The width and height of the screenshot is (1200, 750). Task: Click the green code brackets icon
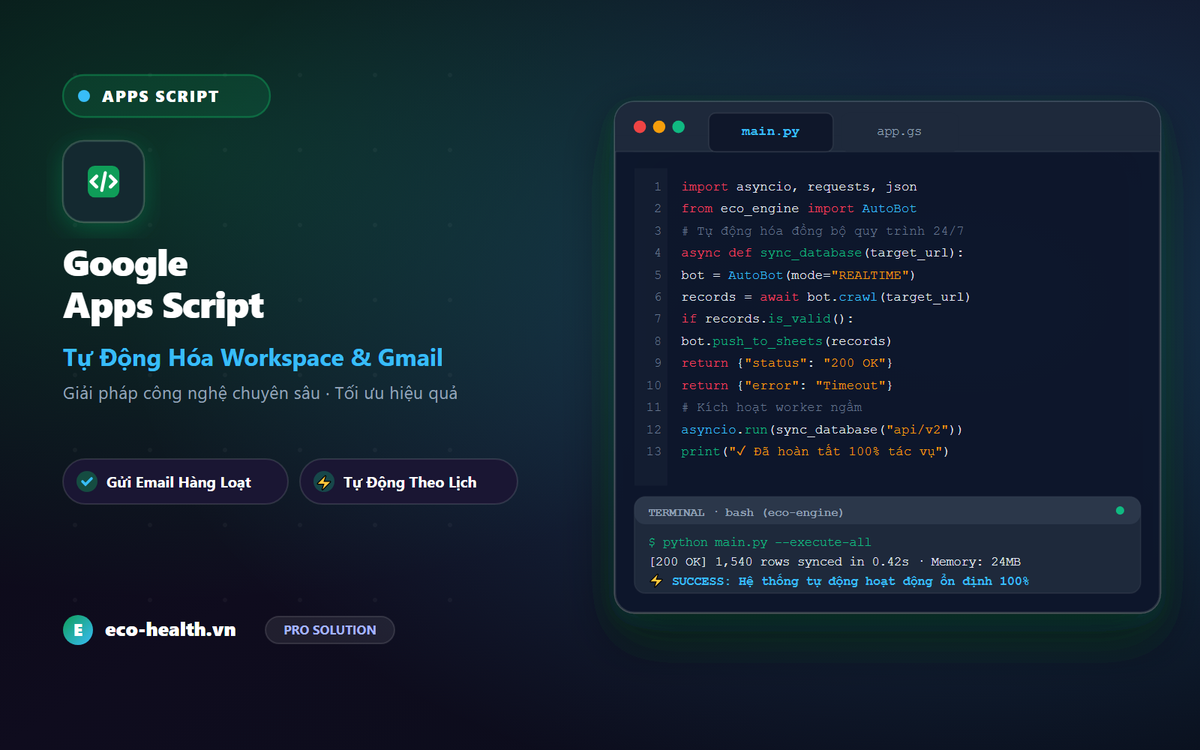103,181
